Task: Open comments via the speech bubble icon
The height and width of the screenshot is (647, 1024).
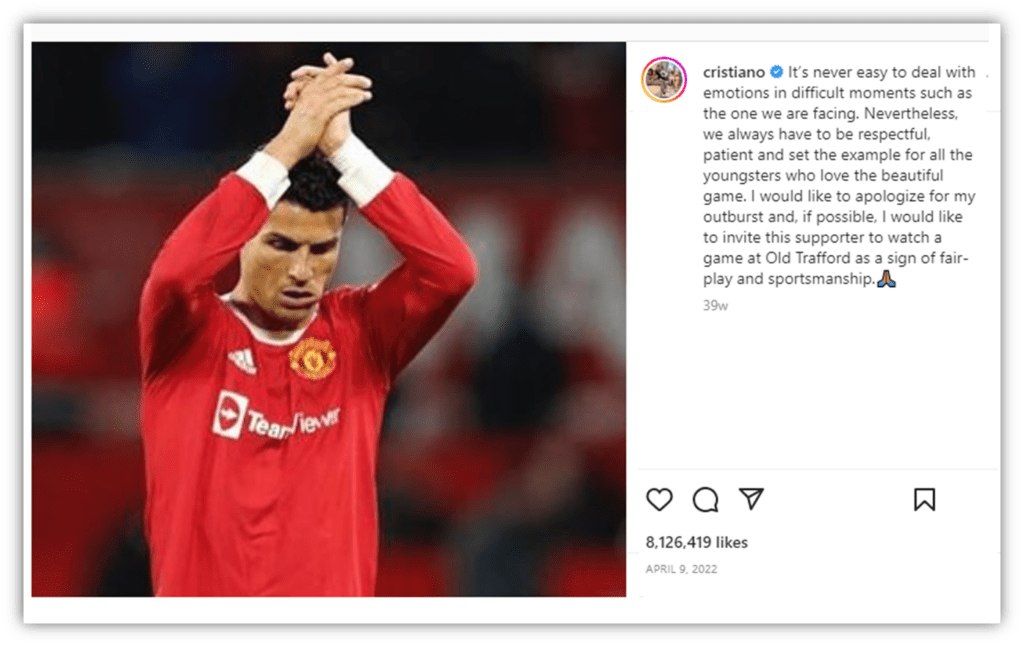Action: point(705,500)
